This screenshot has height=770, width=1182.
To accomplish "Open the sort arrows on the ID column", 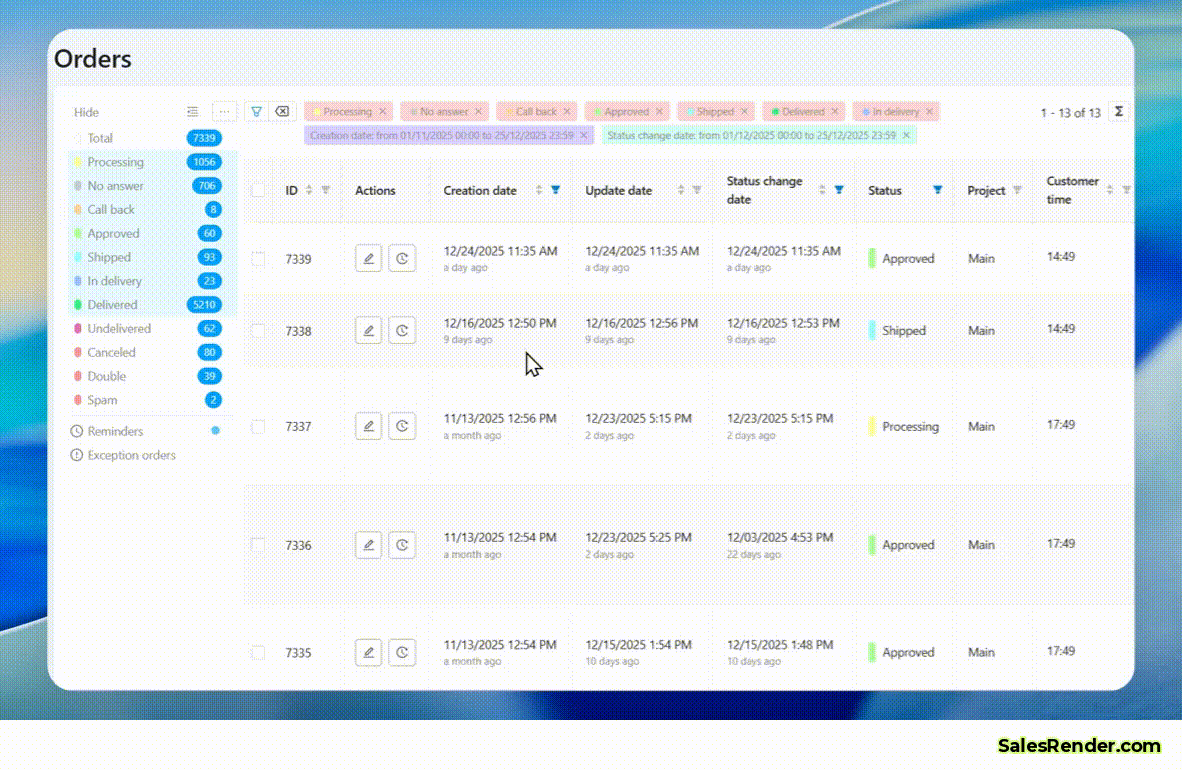I will click(309, 189).
